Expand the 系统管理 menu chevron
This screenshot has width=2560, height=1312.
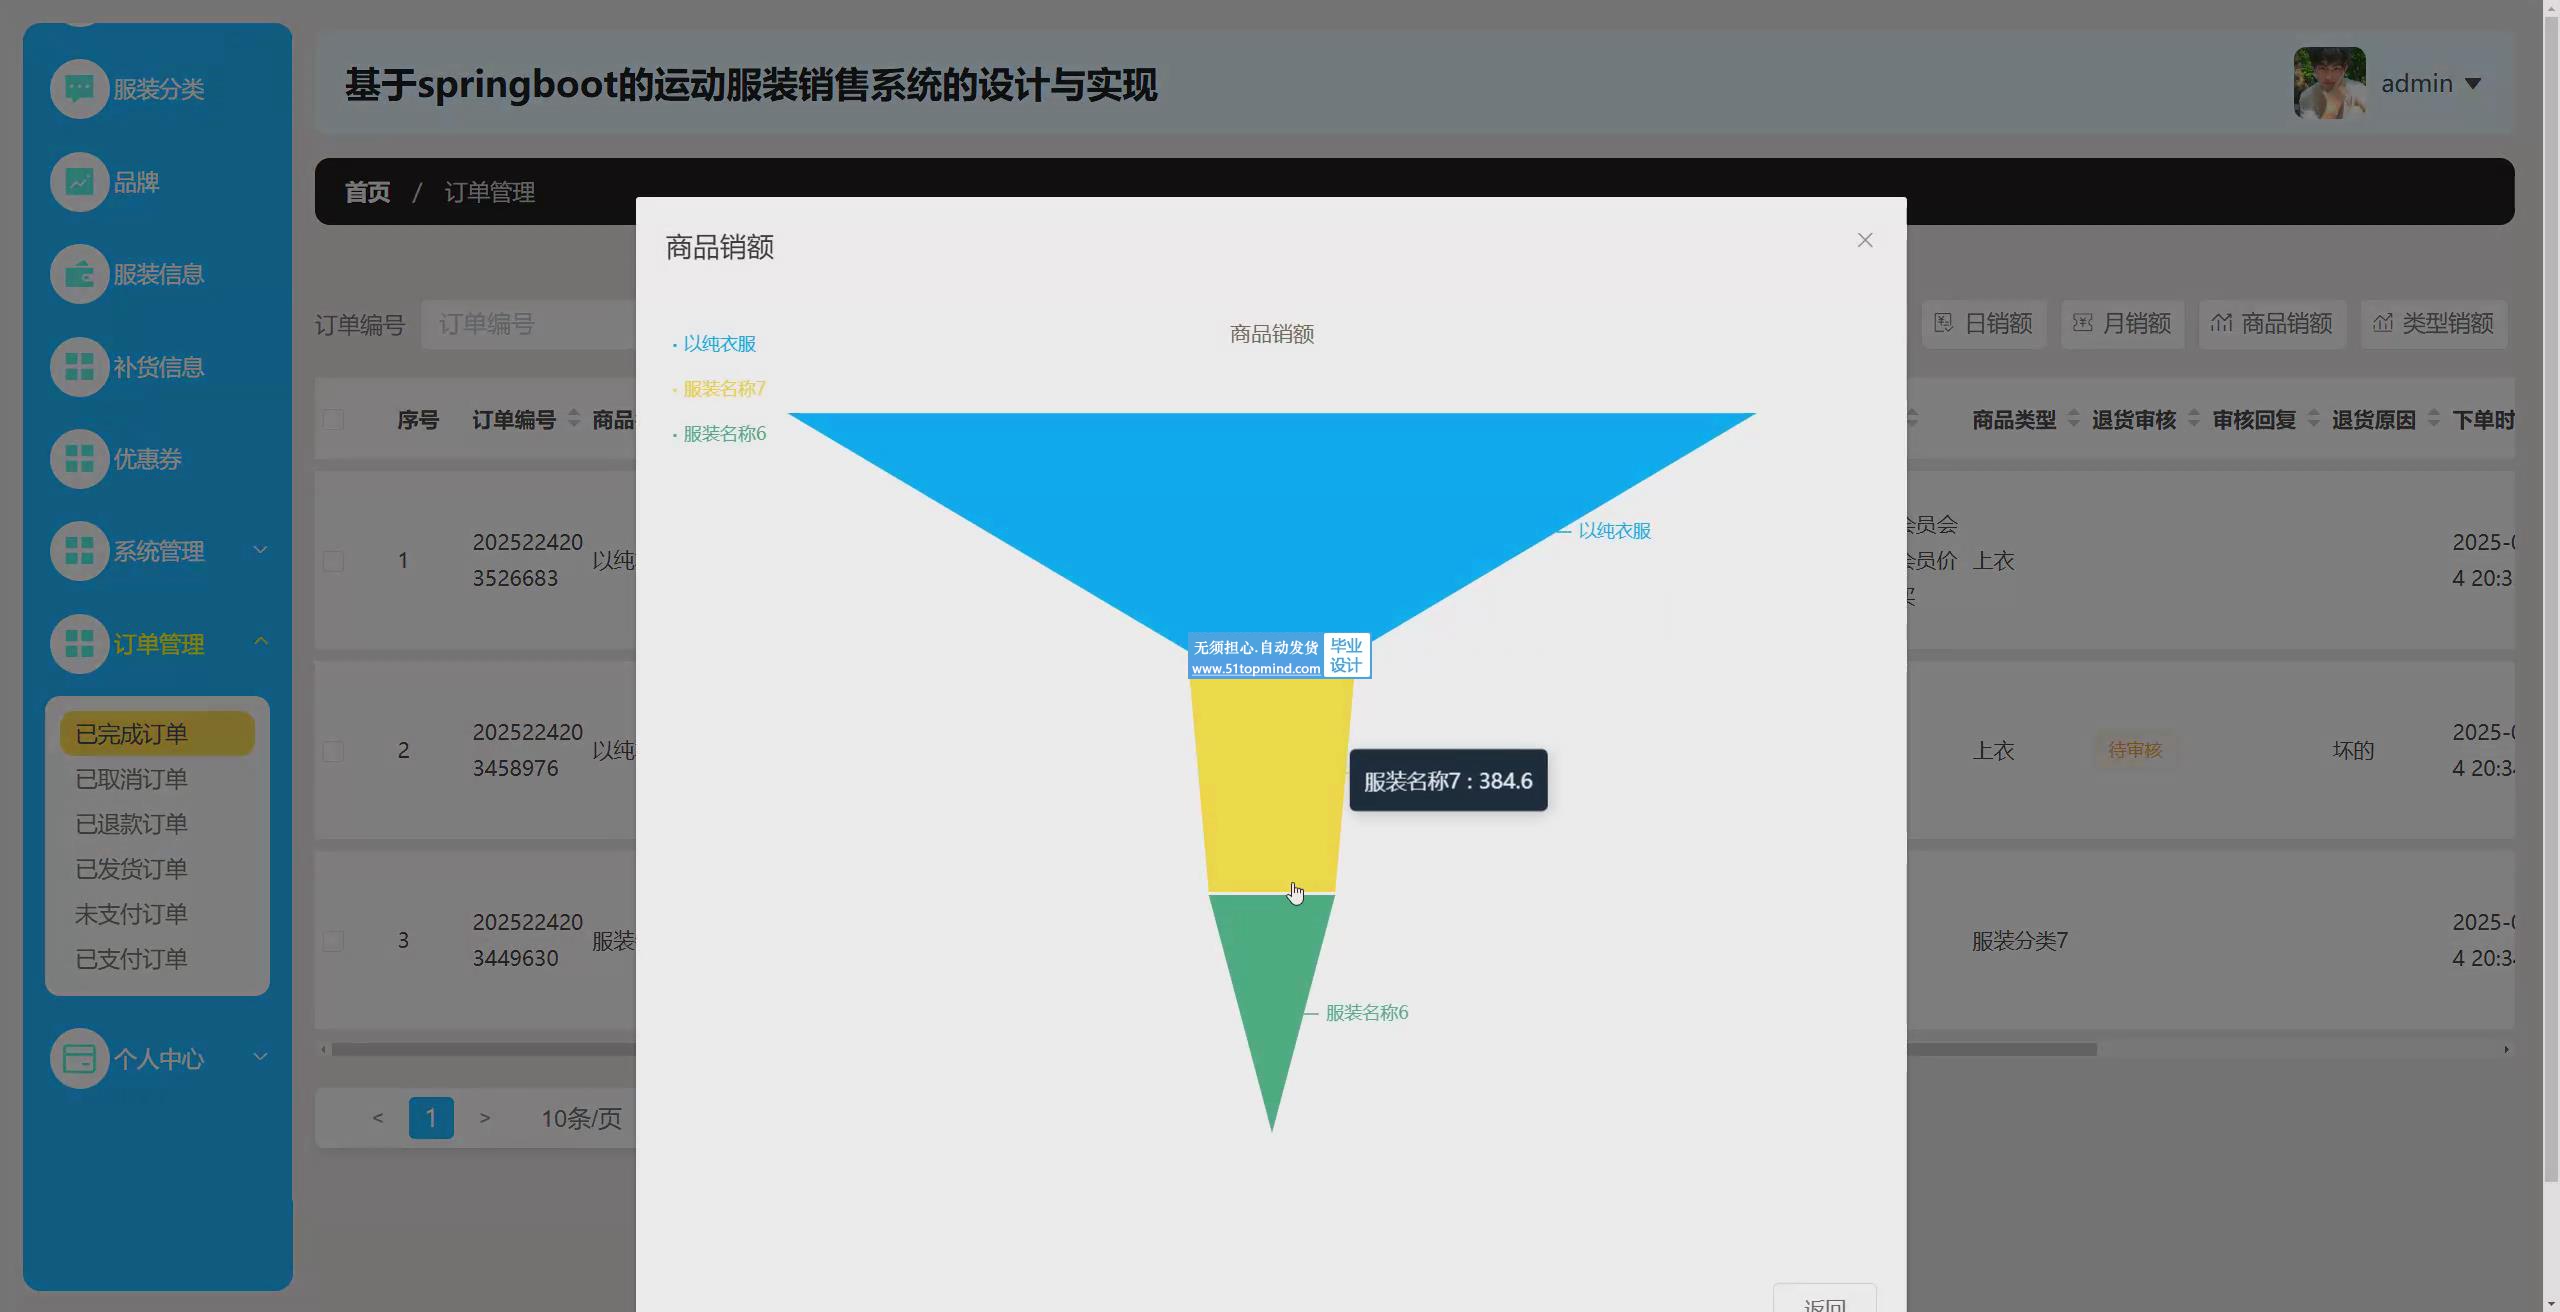point(260,550)
